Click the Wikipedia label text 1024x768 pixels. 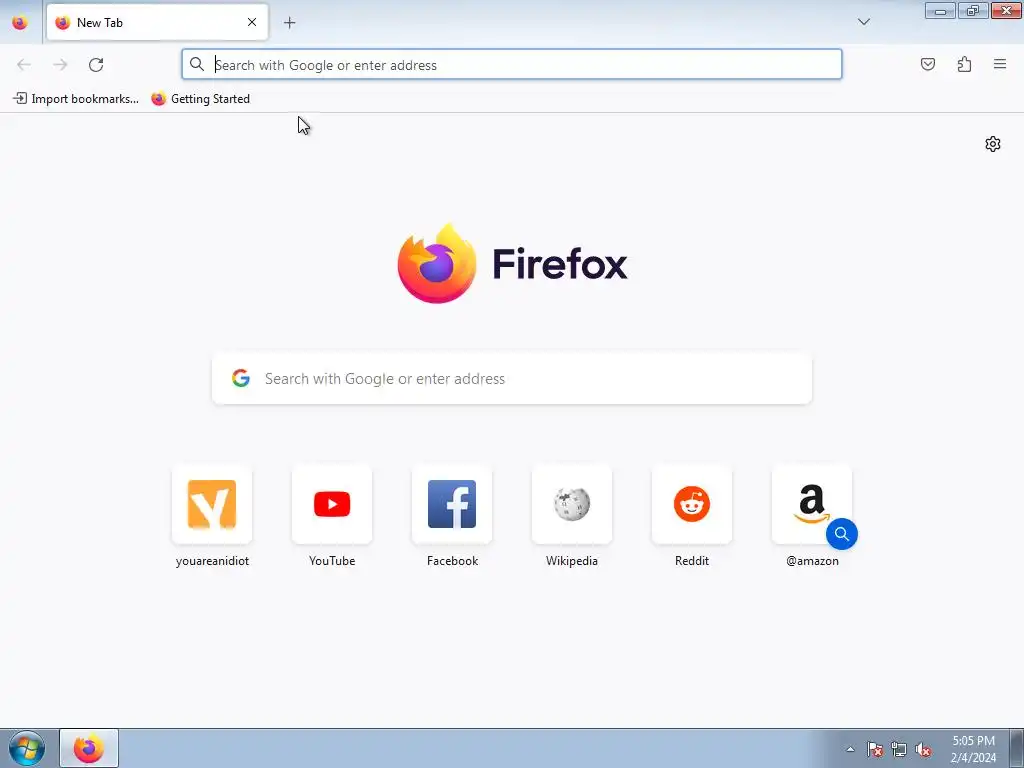572,561
